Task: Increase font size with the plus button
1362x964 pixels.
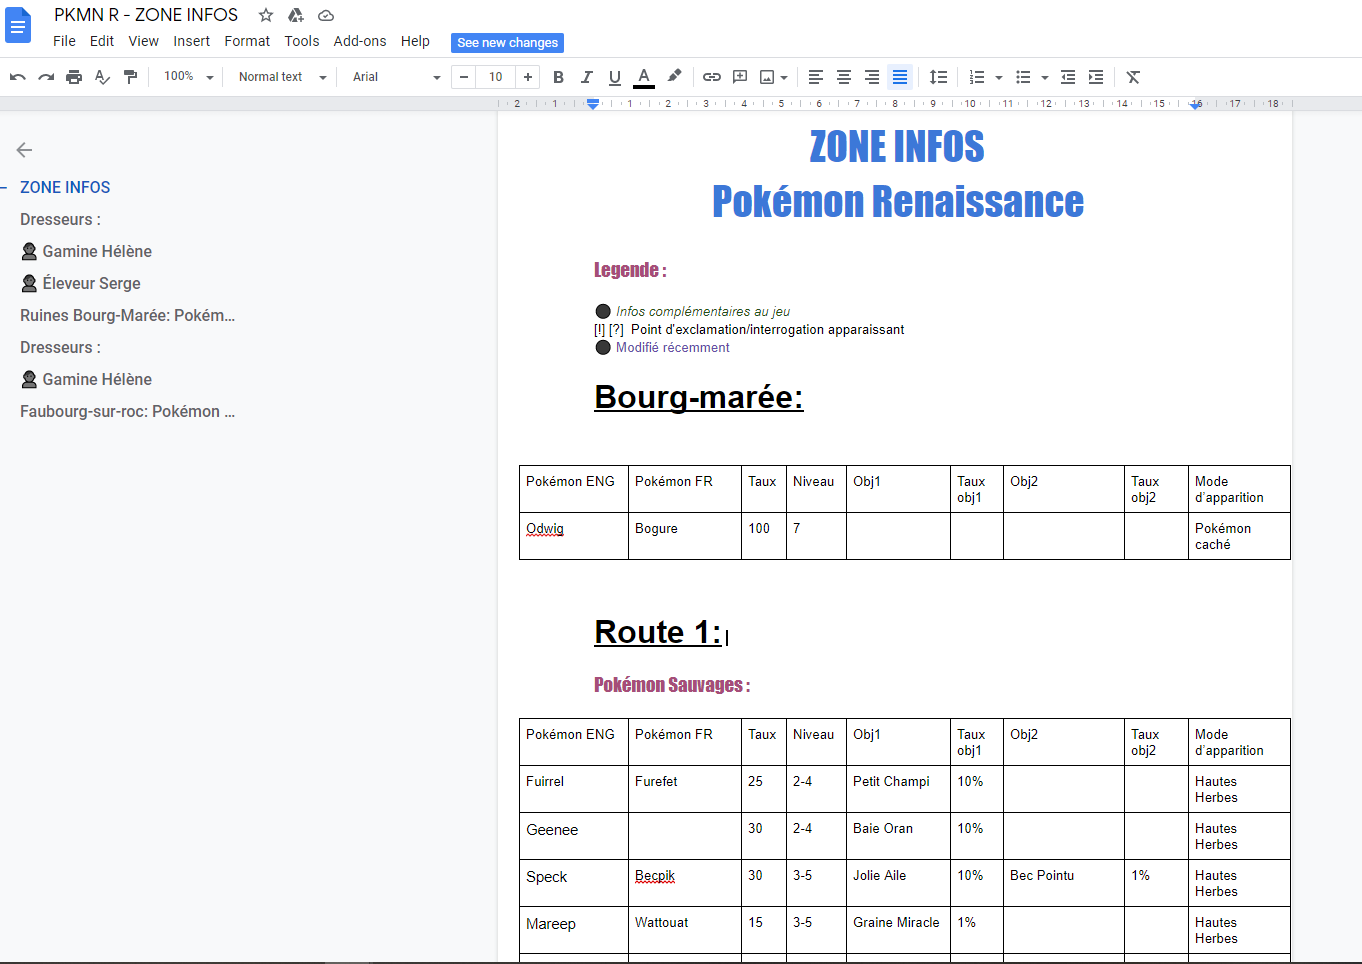Action: tap(528, 77)
